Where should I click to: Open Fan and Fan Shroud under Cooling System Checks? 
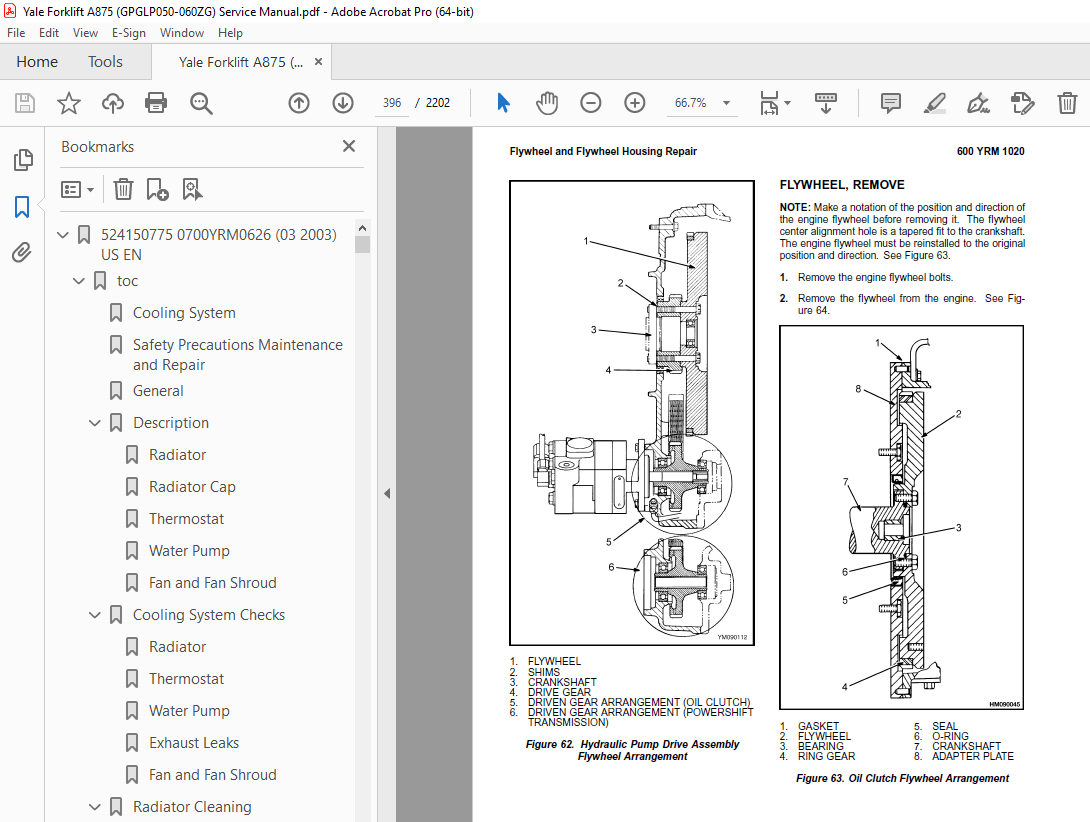tap(213, 775)
